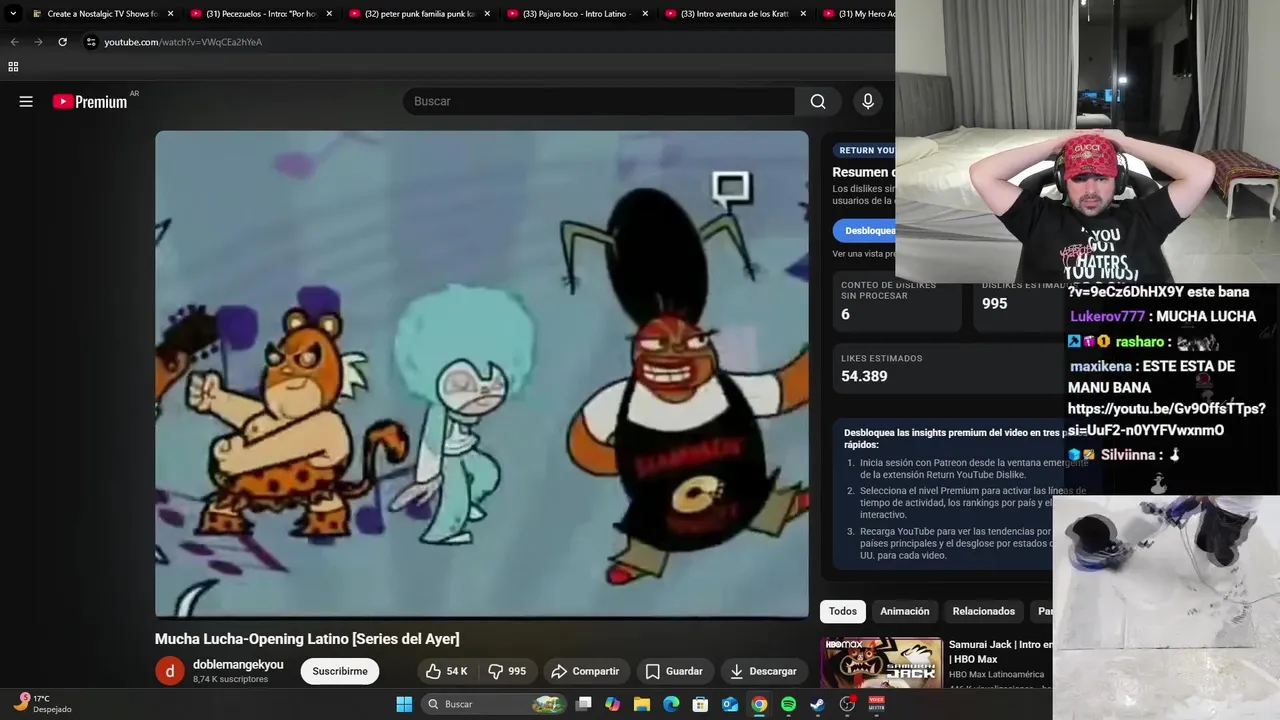The height and width of the screenshot is (720, 1280).
Task: Open Voicemeeter from the taskbar
Action: pyautogui.click(x=876, y=704)
